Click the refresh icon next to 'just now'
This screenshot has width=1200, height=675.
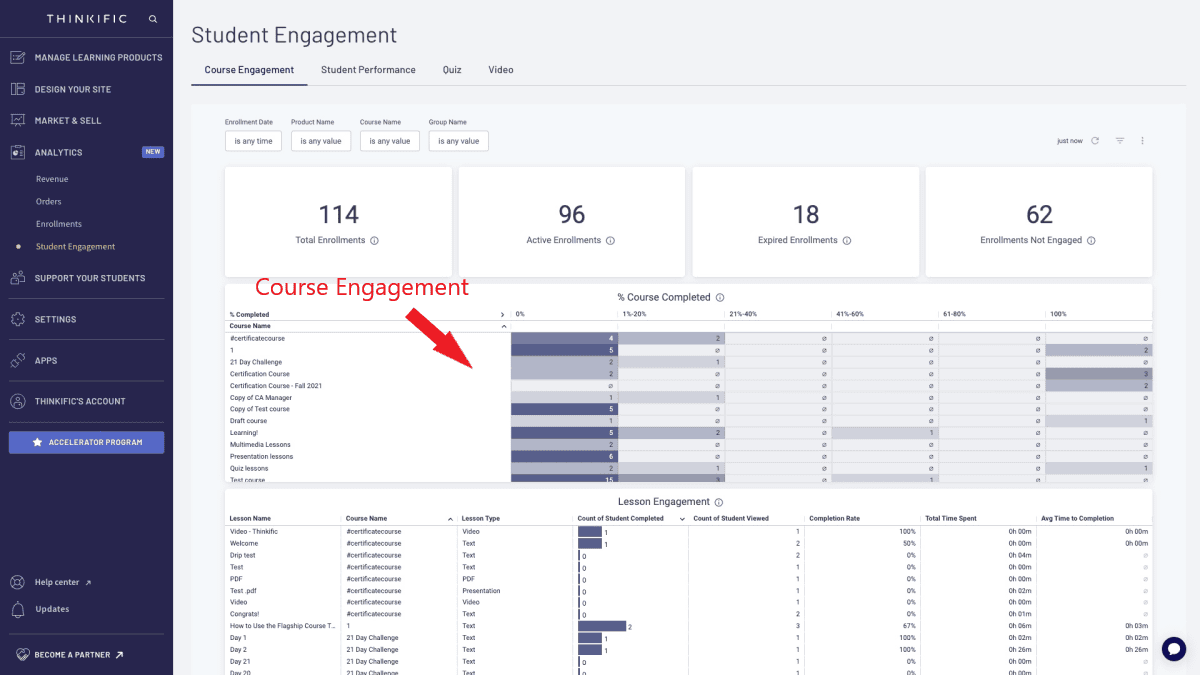click(x=1095, y=141)
